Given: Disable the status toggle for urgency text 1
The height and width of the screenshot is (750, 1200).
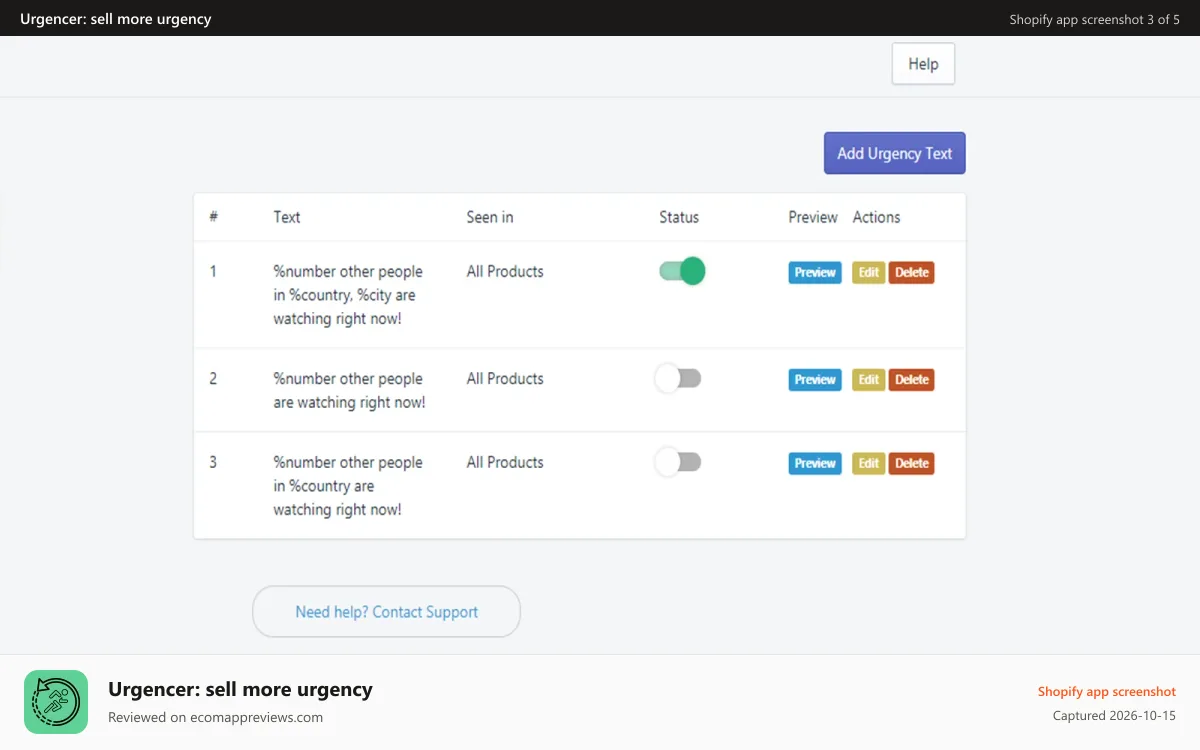Looking at the screenshot, I should (682, 271).
